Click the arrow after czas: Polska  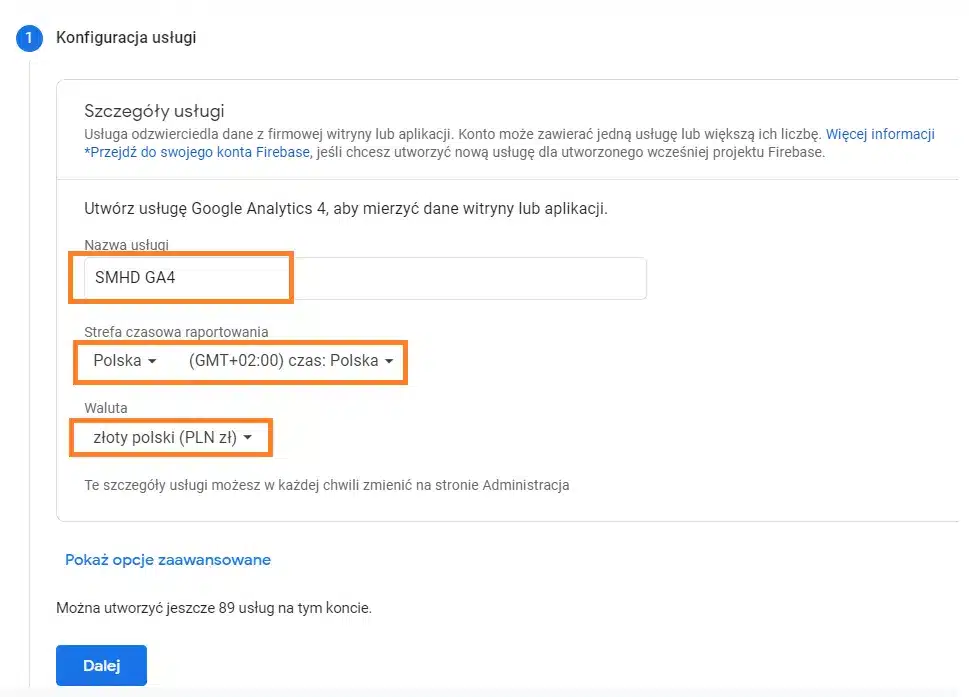click(x=389, y=361)
